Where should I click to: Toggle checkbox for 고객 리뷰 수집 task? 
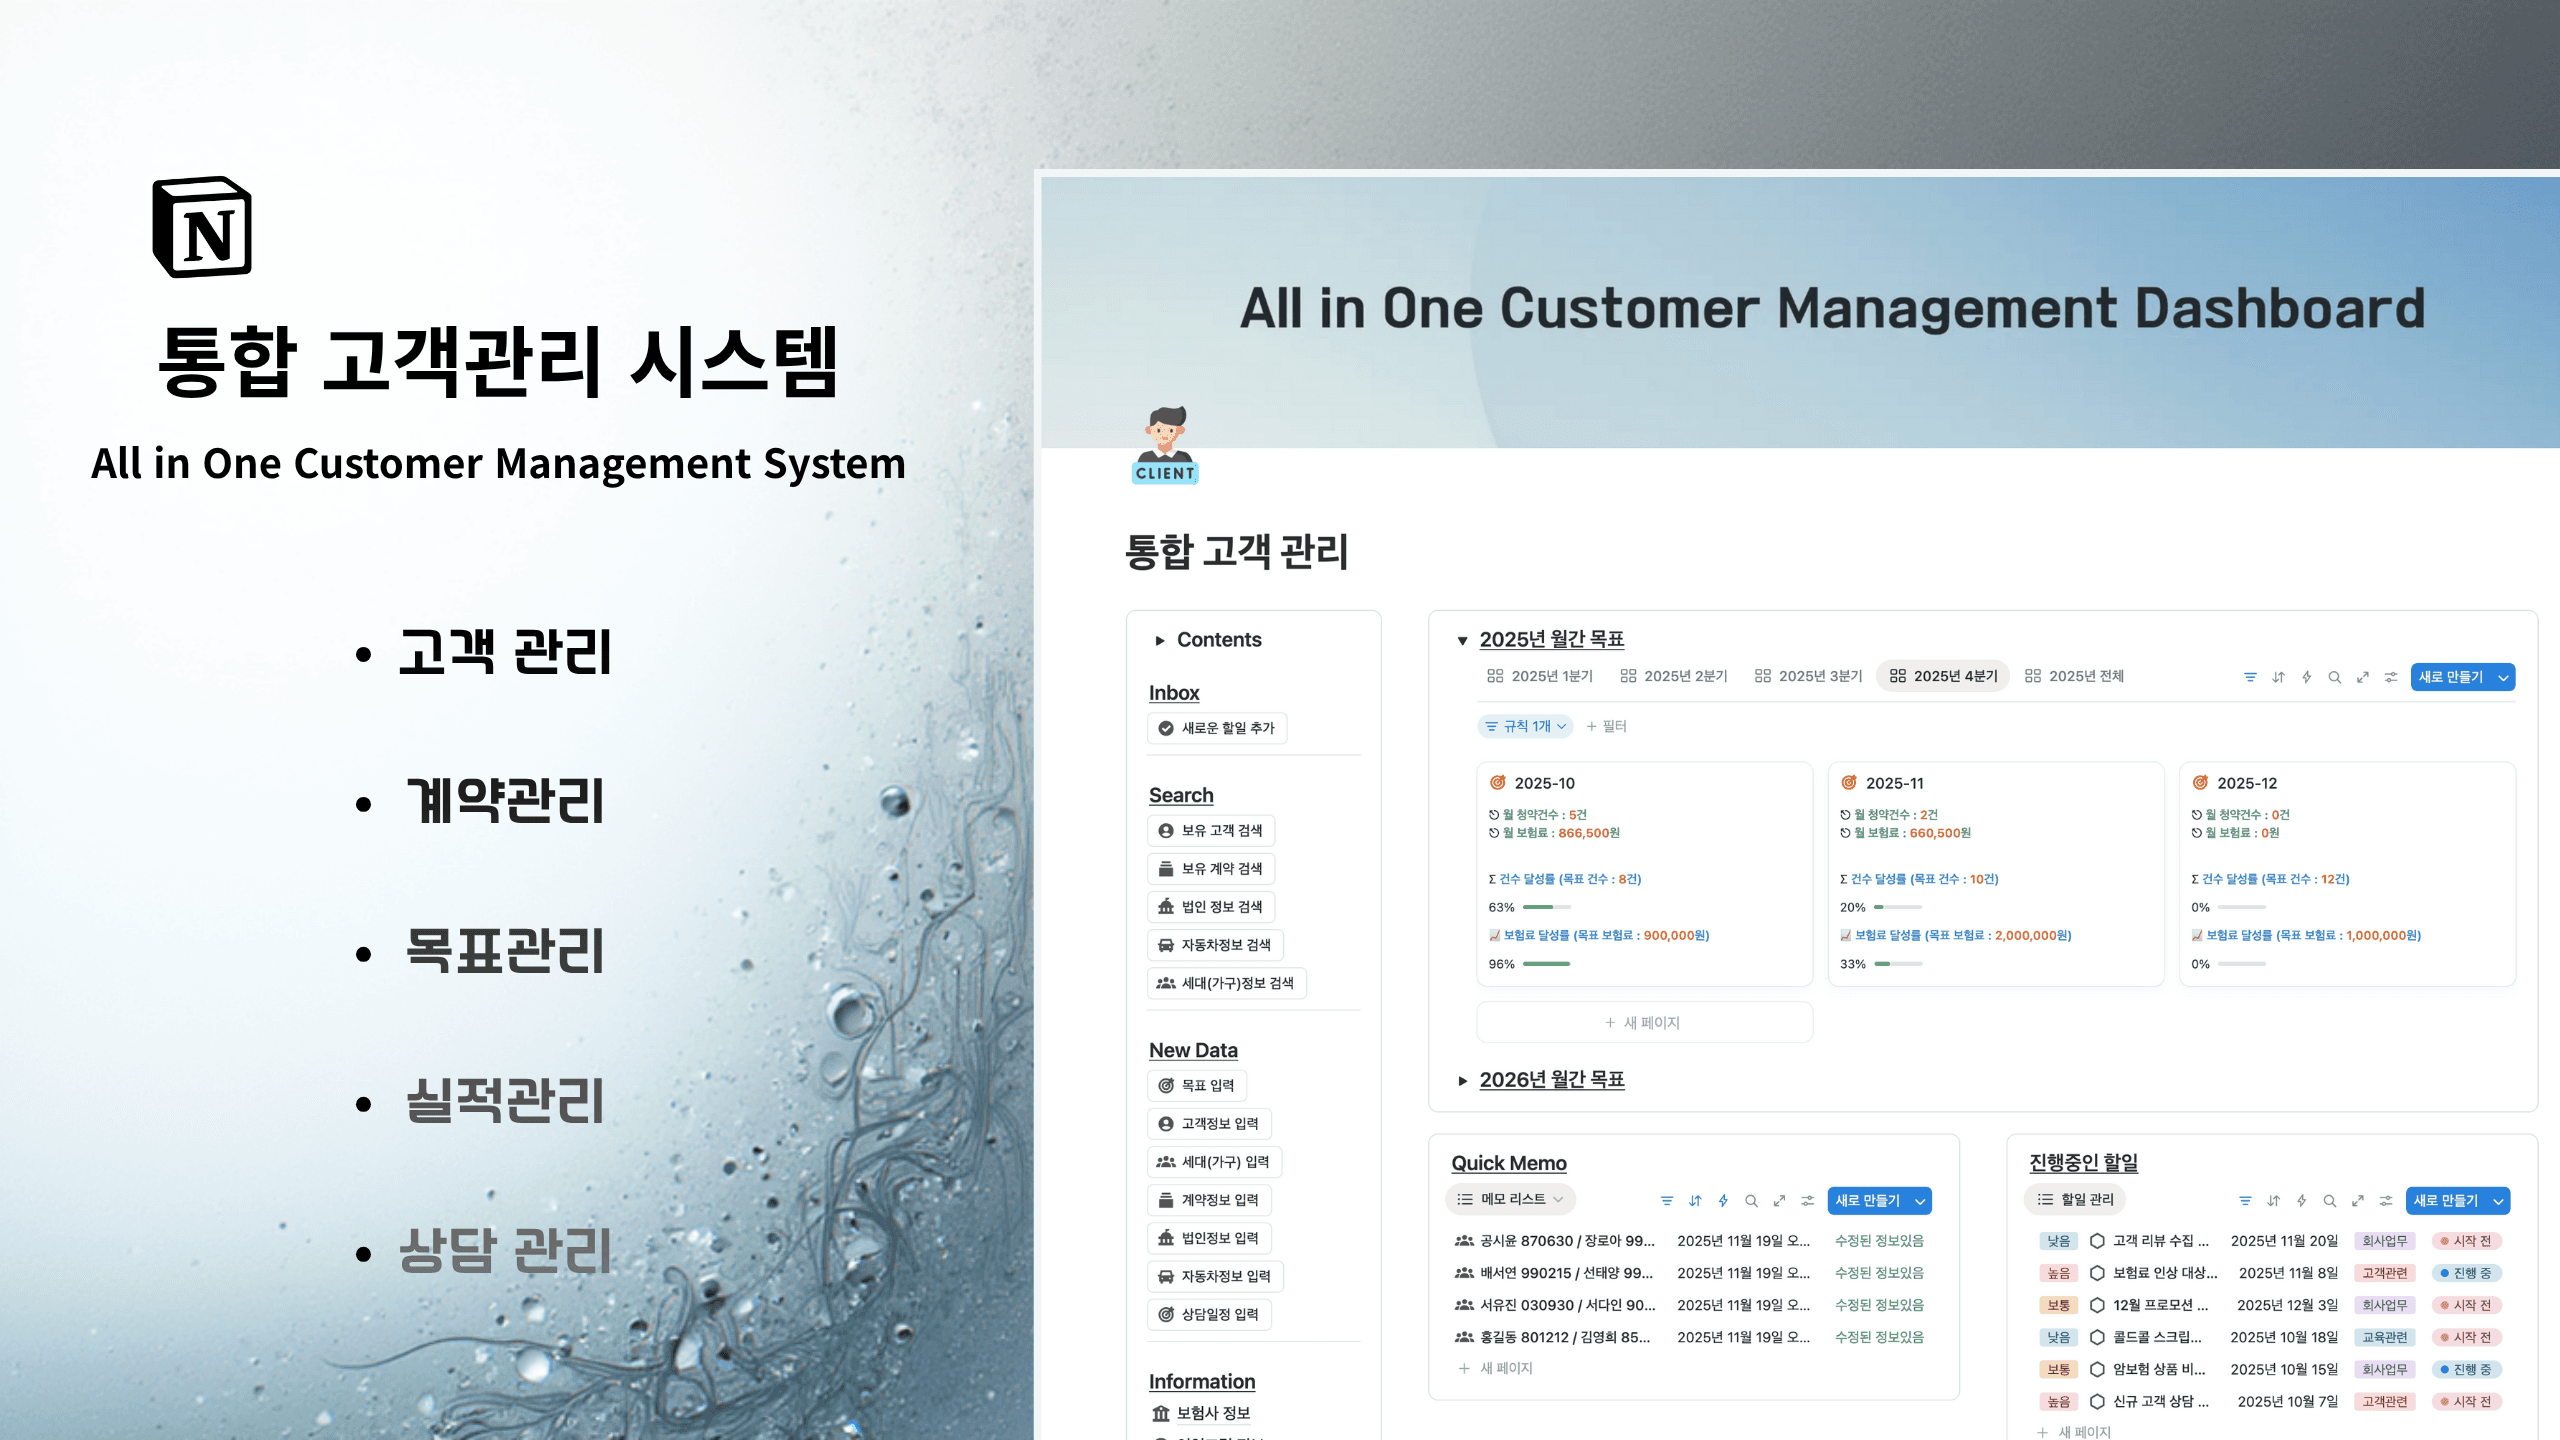click(x=2097, y=1241)
